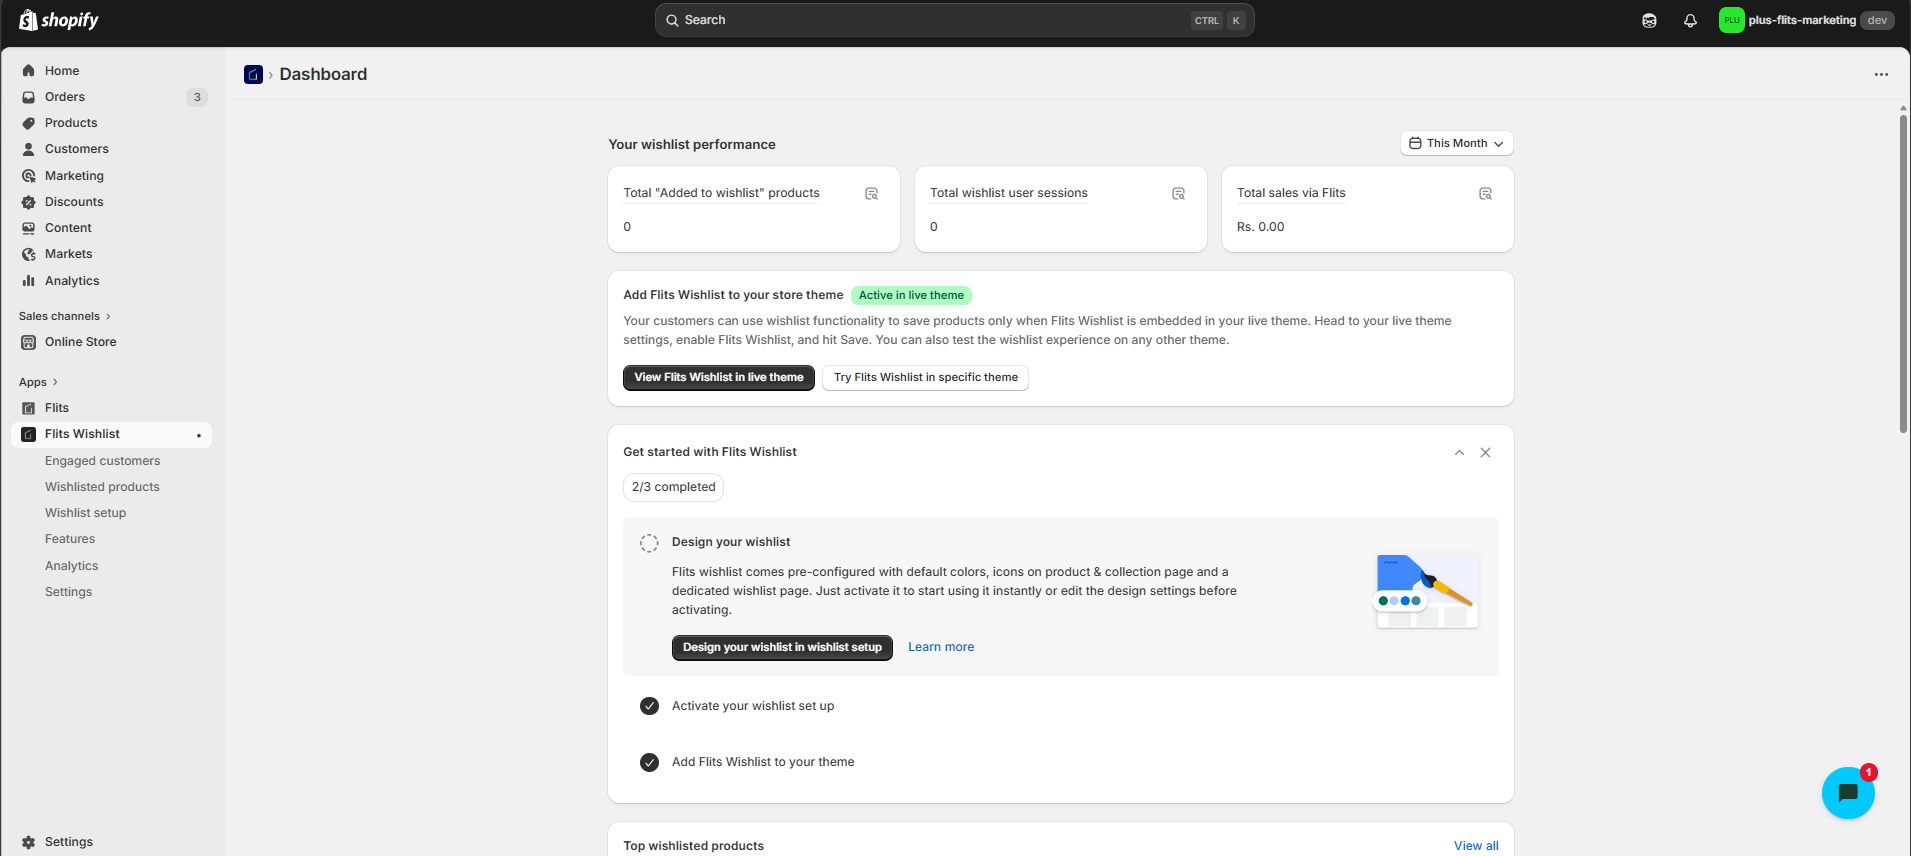Click the Marketing target icon
Screen dimensions: 1911x856
click(29, 176)
